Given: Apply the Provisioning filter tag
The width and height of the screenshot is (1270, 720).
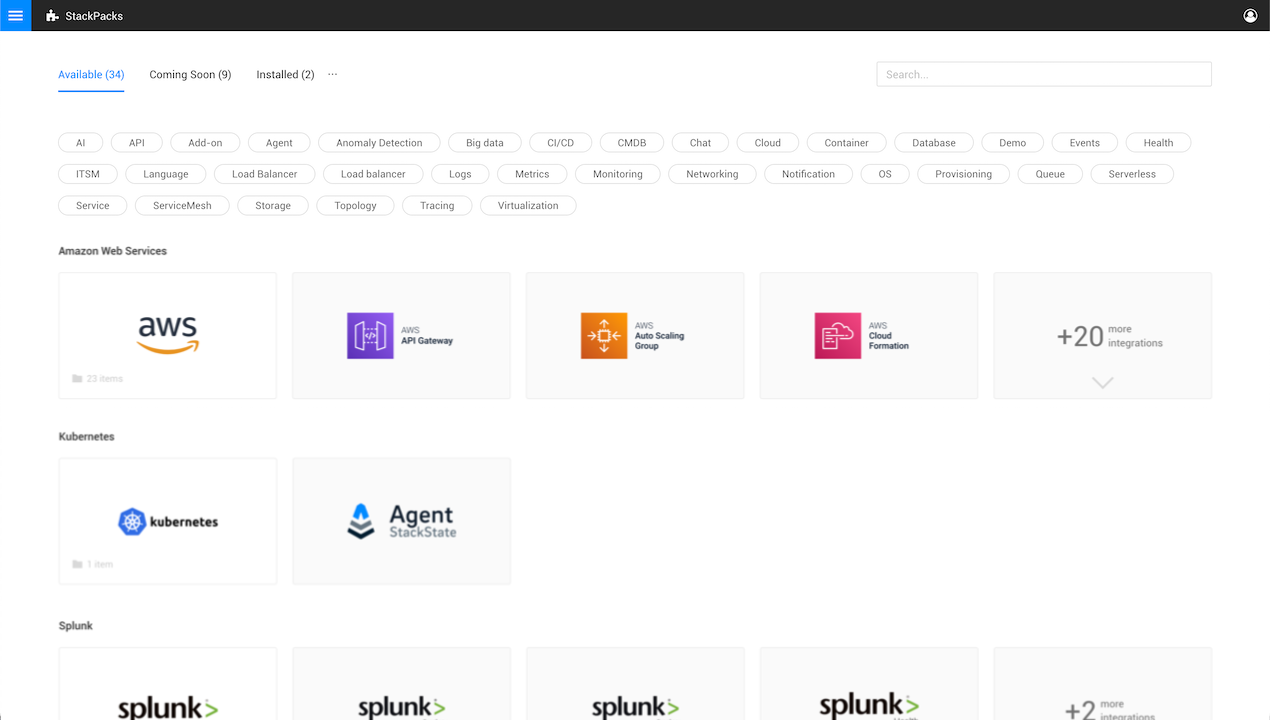Looking at the screenshot, I should pyautogui.click(x=964, y=174).
